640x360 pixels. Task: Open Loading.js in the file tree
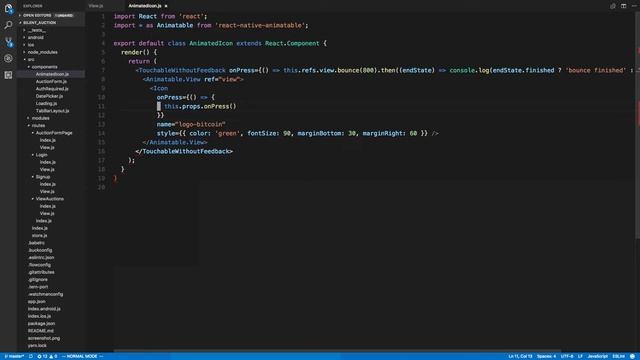46,104
